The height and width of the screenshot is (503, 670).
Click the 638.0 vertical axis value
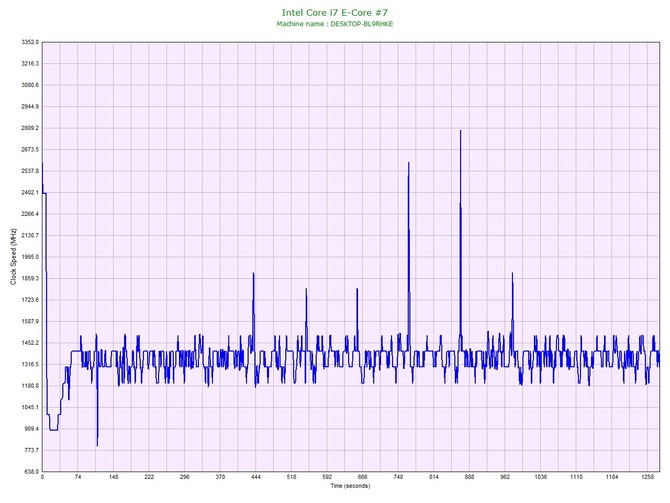point(31,472)
